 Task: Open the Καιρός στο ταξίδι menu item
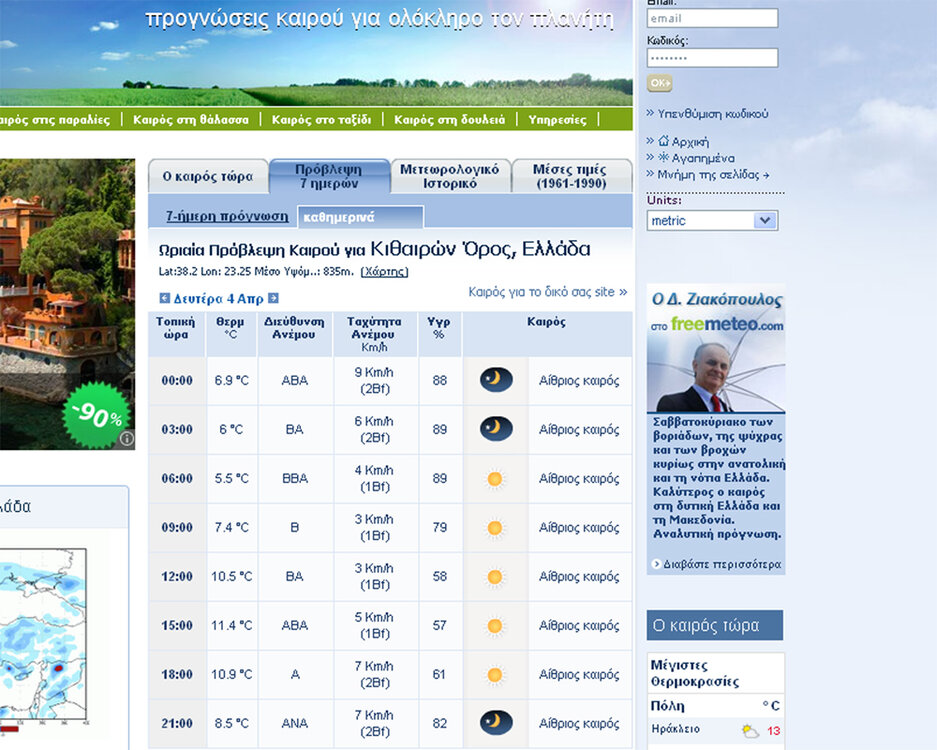(321, 119)
